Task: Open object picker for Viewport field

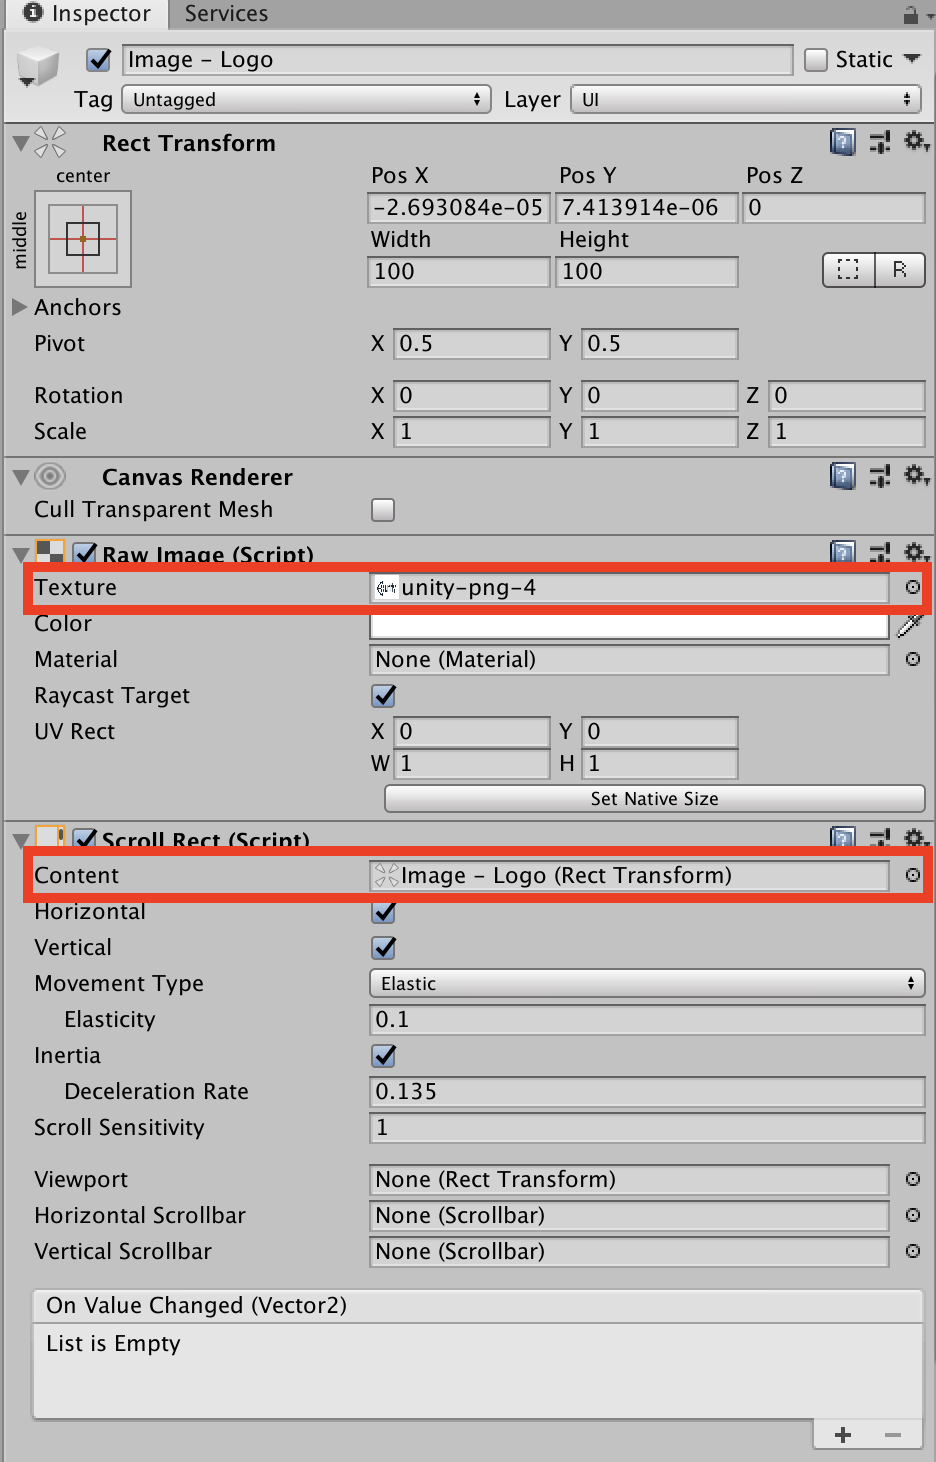Action: pos(913,1179)
